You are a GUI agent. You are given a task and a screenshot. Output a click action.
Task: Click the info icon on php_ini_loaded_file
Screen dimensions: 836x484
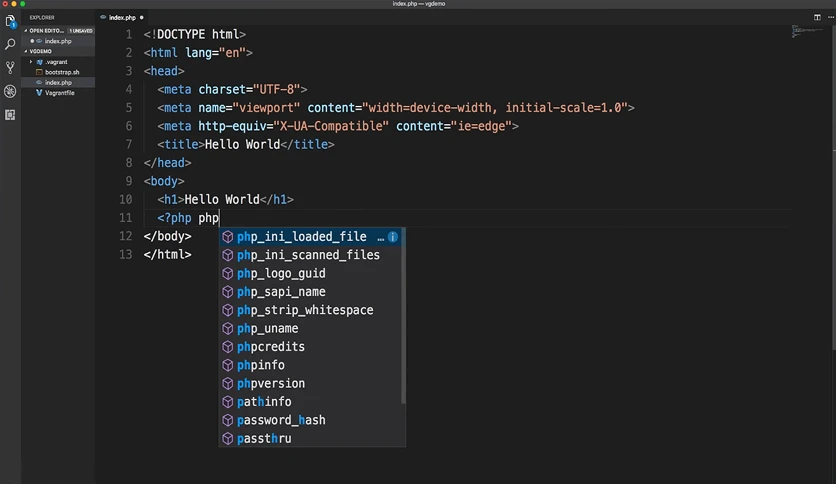pyautogui.click(x=392, y=237)
